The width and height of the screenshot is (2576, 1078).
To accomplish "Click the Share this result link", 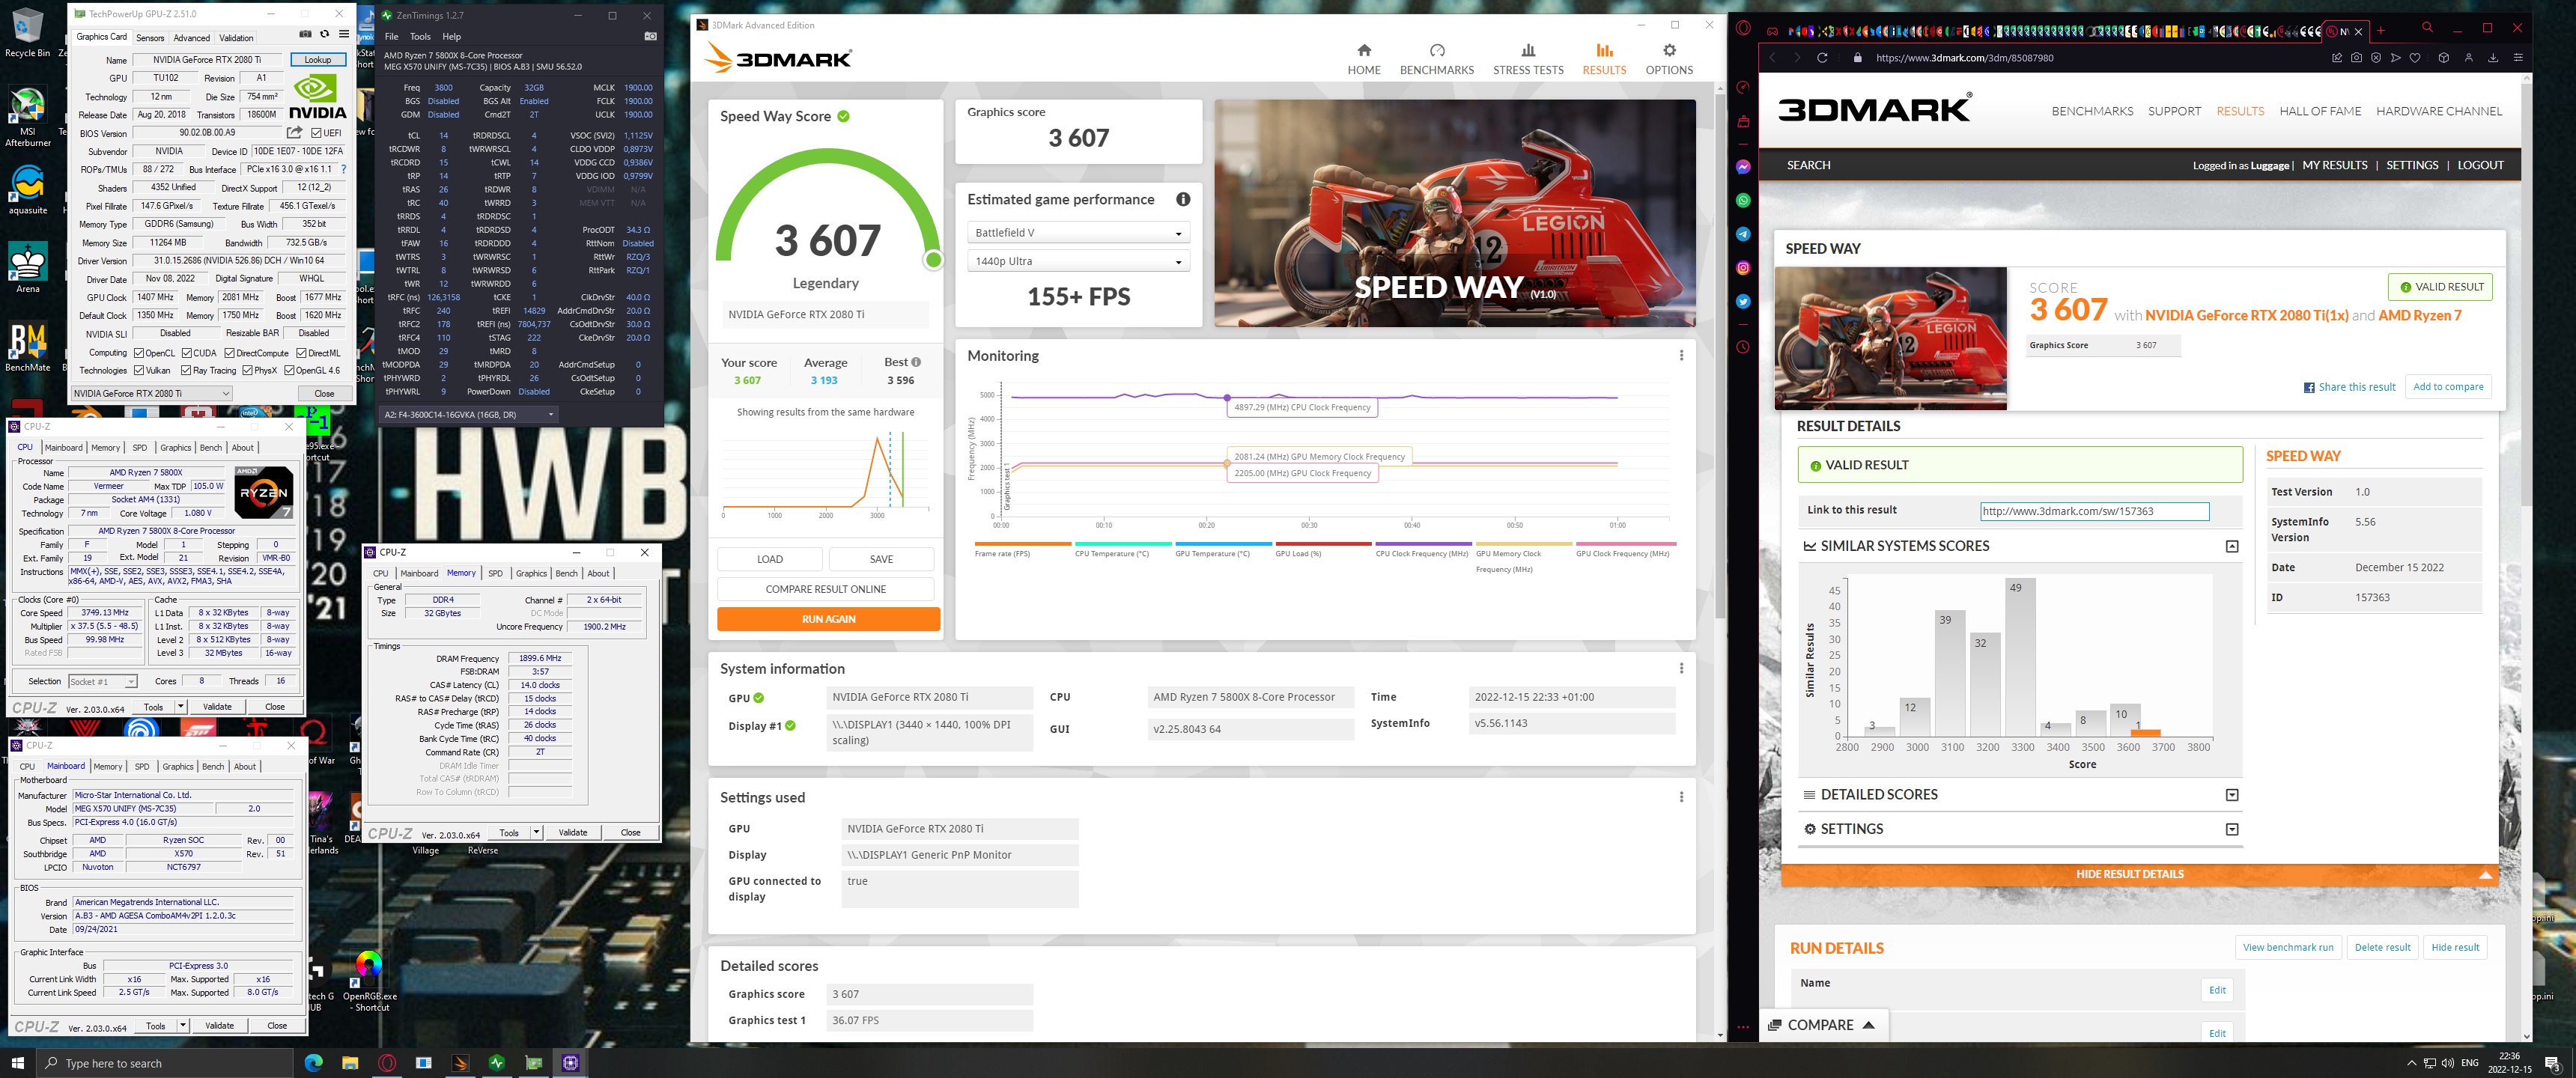I will coord(2349,387).
